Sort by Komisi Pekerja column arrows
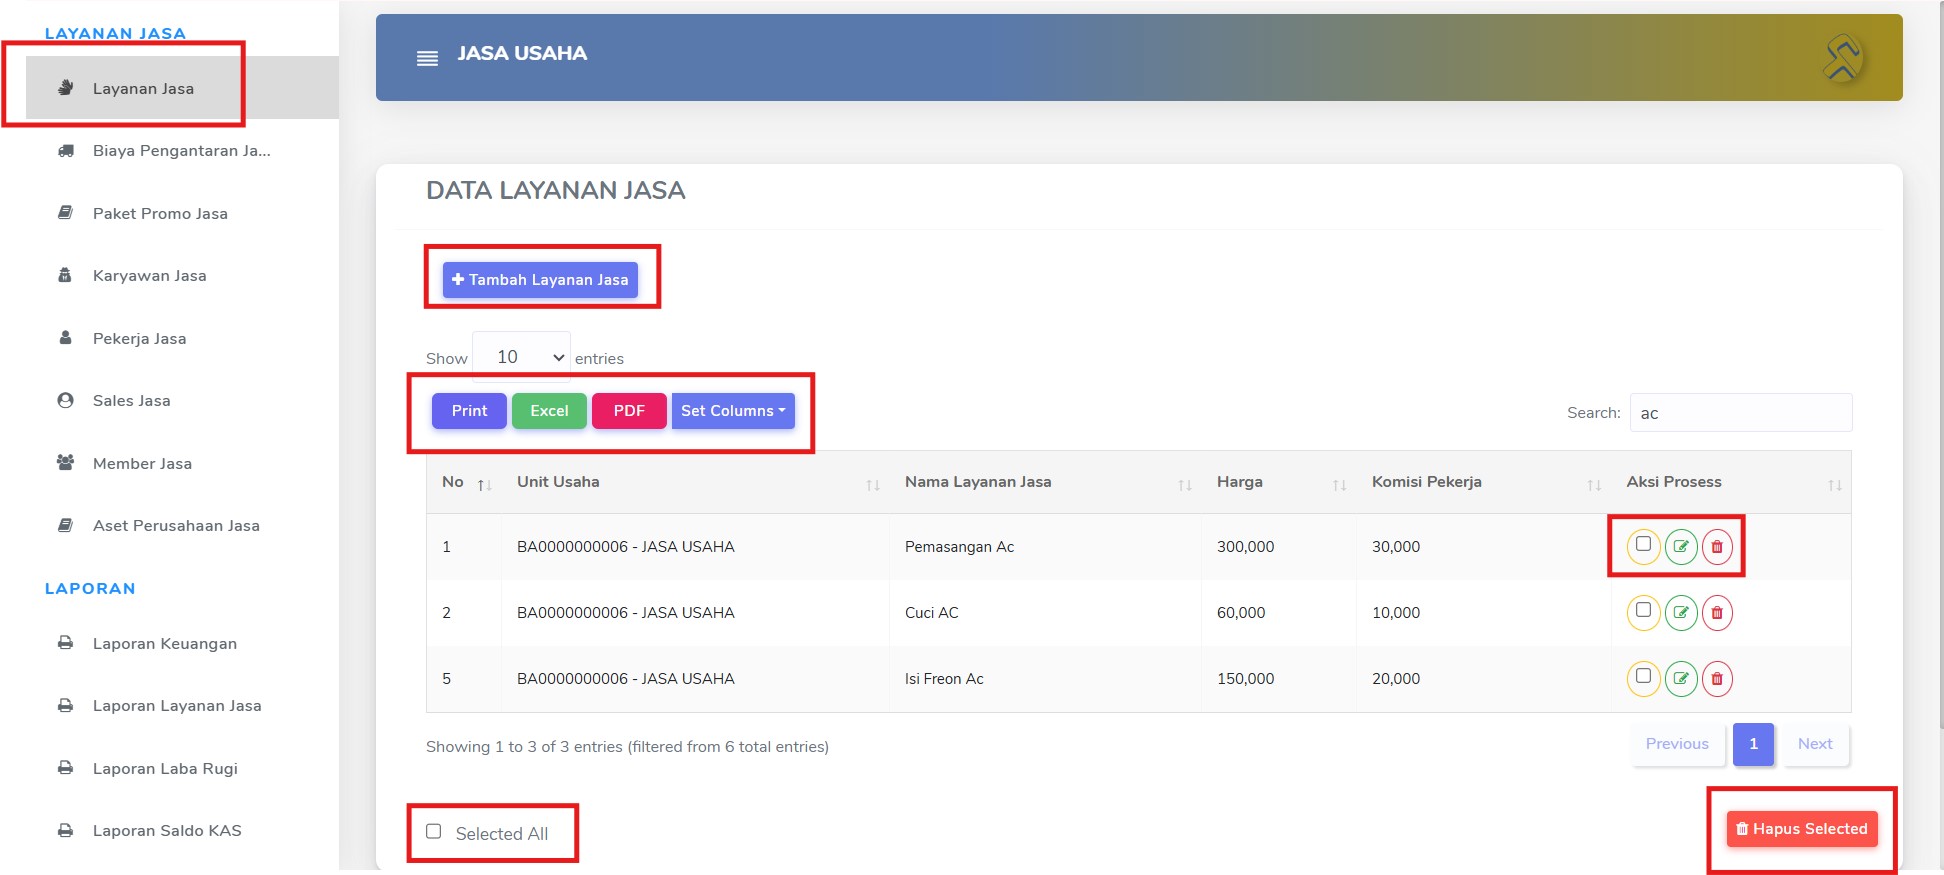This screenshot has width=1944, height=875. 1594,485
